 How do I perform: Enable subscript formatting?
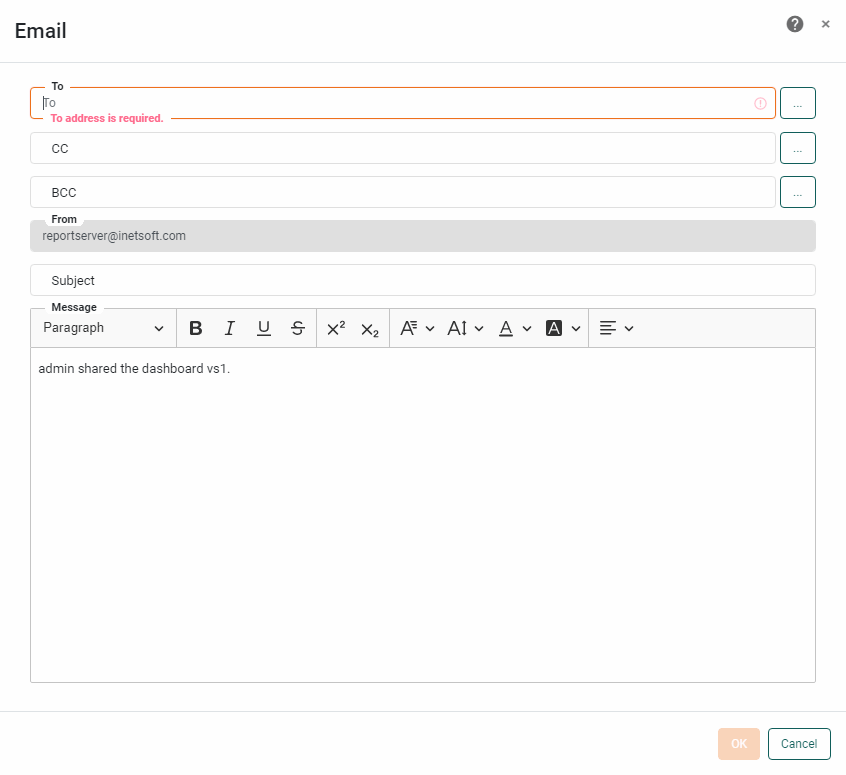(369, 328)
